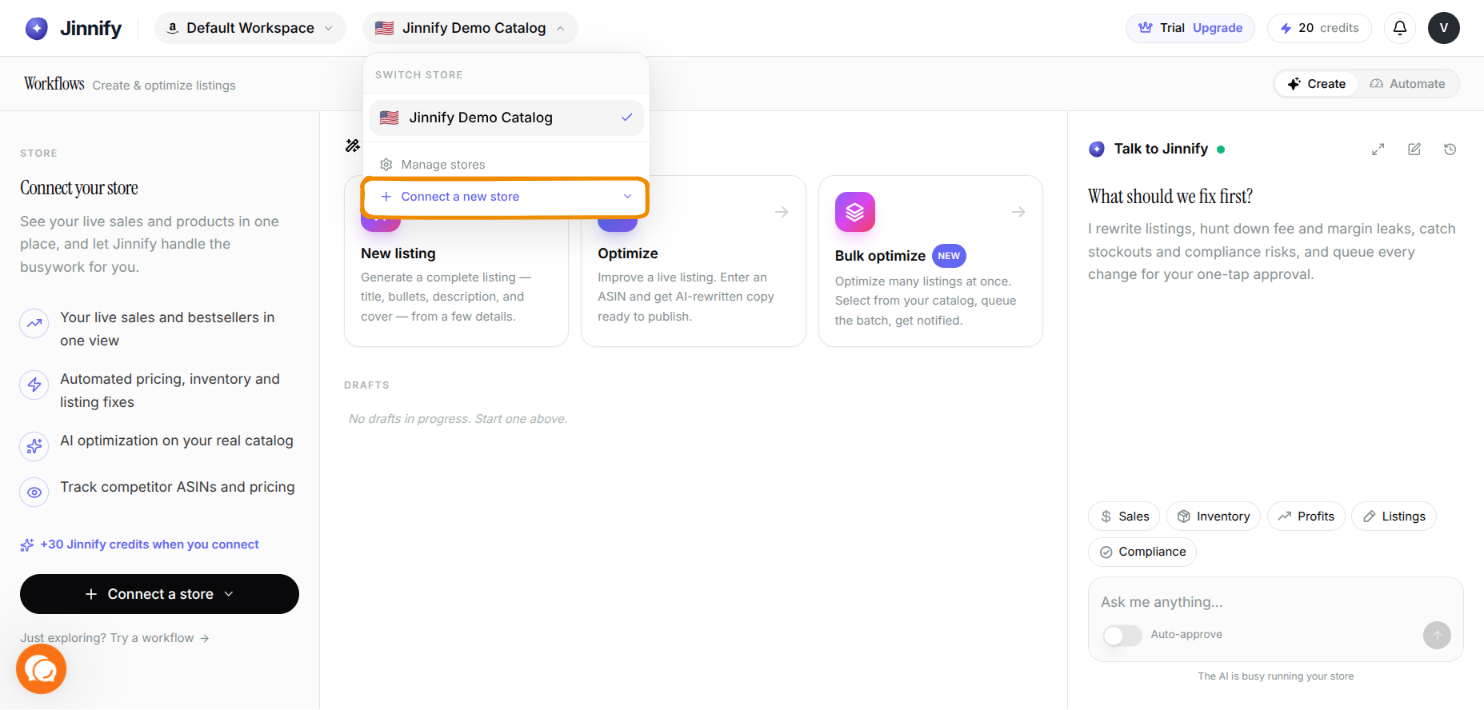The image size is (1484, 710).
Task: Click the send arrow button
Action: pyautogui.click(x=1437, y=635)
